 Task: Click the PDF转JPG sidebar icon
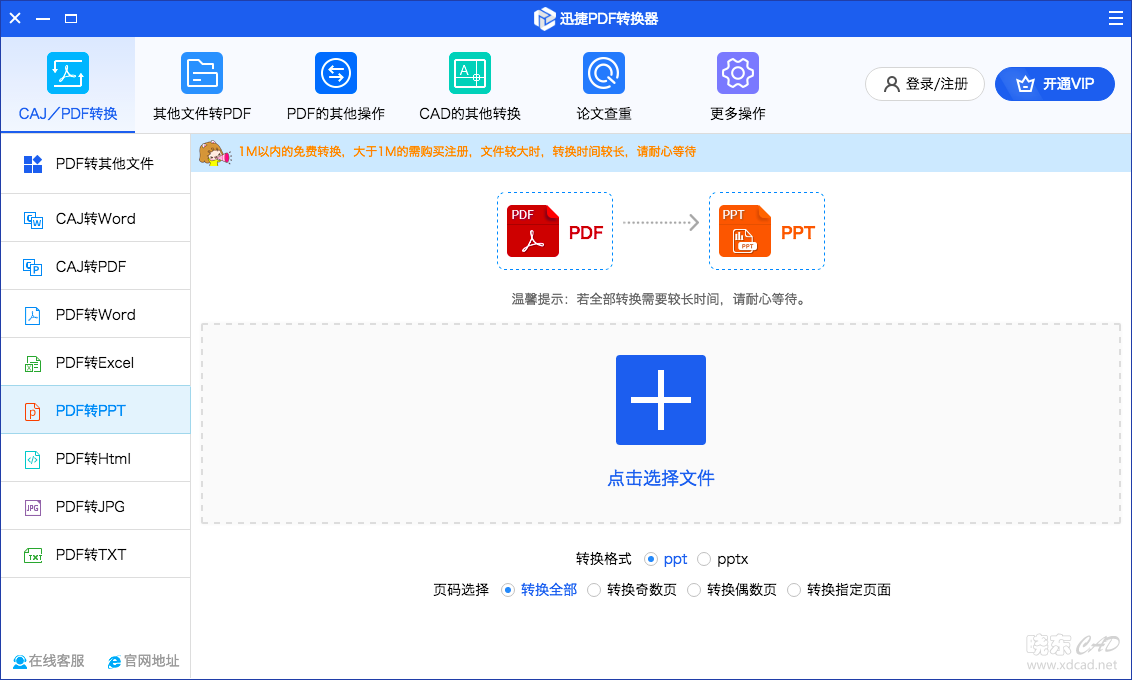coord(32,507)
